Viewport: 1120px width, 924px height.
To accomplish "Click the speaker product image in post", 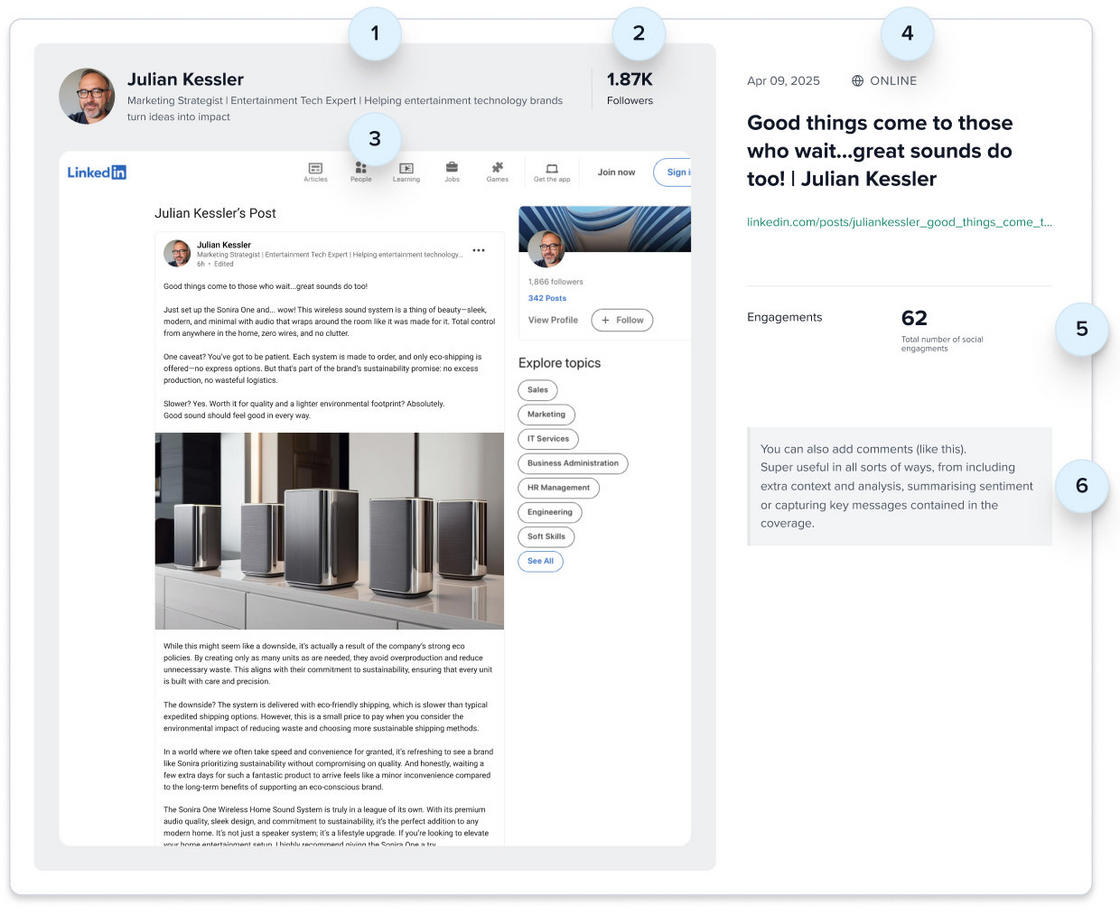I will pos(329,531).
